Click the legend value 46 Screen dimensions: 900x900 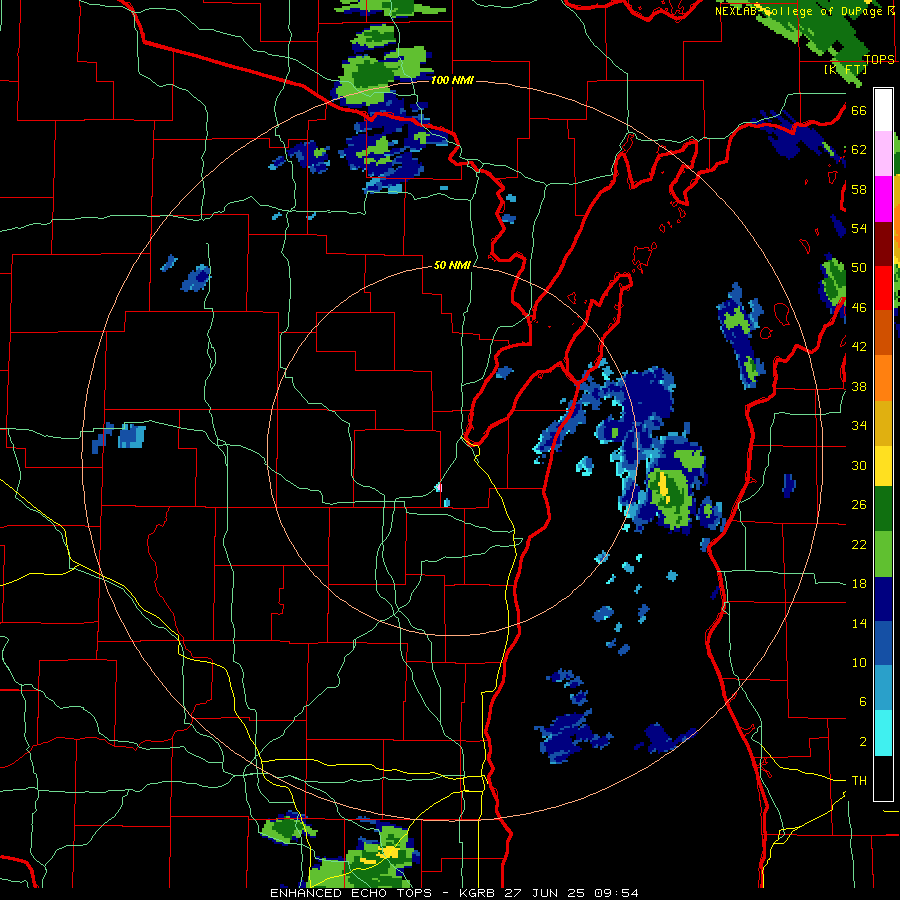click(x=859, y=307)
